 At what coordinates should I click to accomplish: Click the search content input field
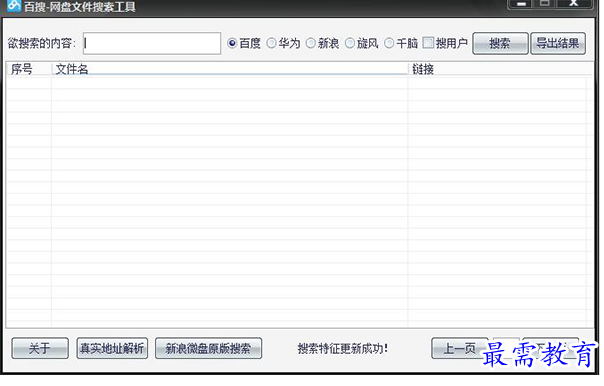(x=152, y=43)
